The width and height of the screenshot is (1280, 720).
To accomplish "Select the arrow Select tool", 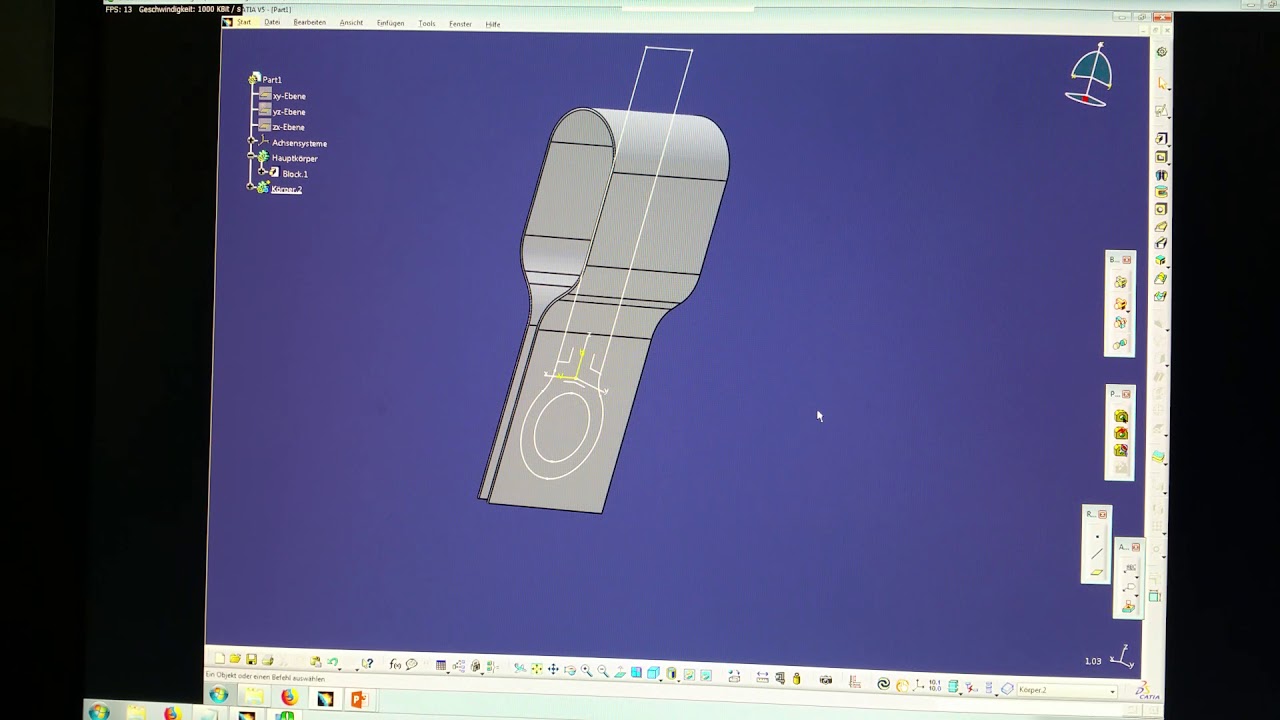I will pyautogui.click(x=1162, y=83).
